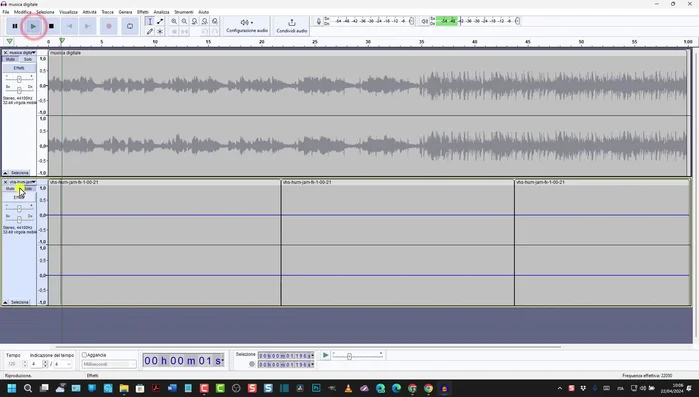
Task: Click the Trim audio outside selection icon
Action: [174, 32]
